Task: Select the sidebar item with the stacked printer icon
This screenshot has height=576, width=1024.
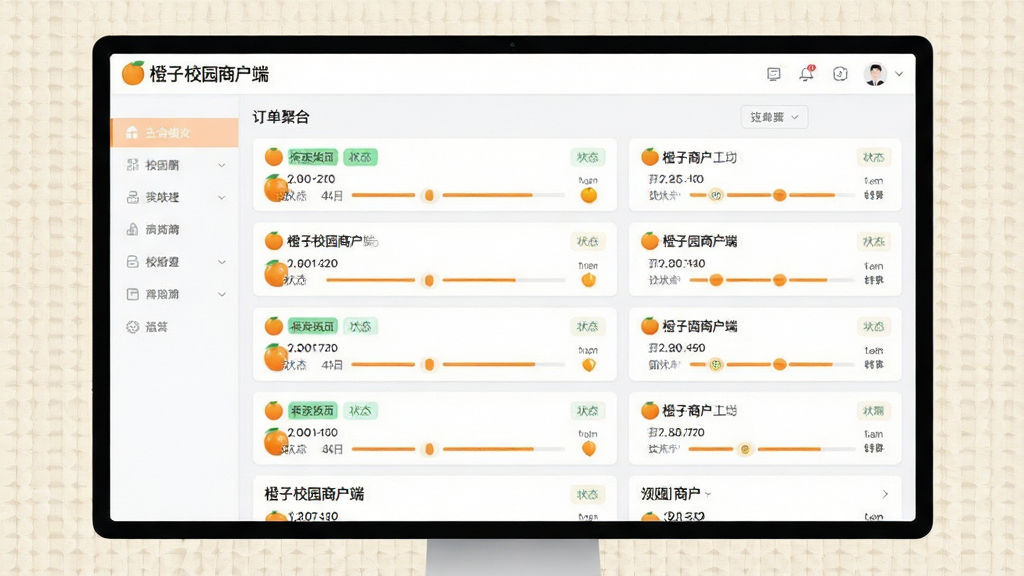Action: tap(174, 197)
